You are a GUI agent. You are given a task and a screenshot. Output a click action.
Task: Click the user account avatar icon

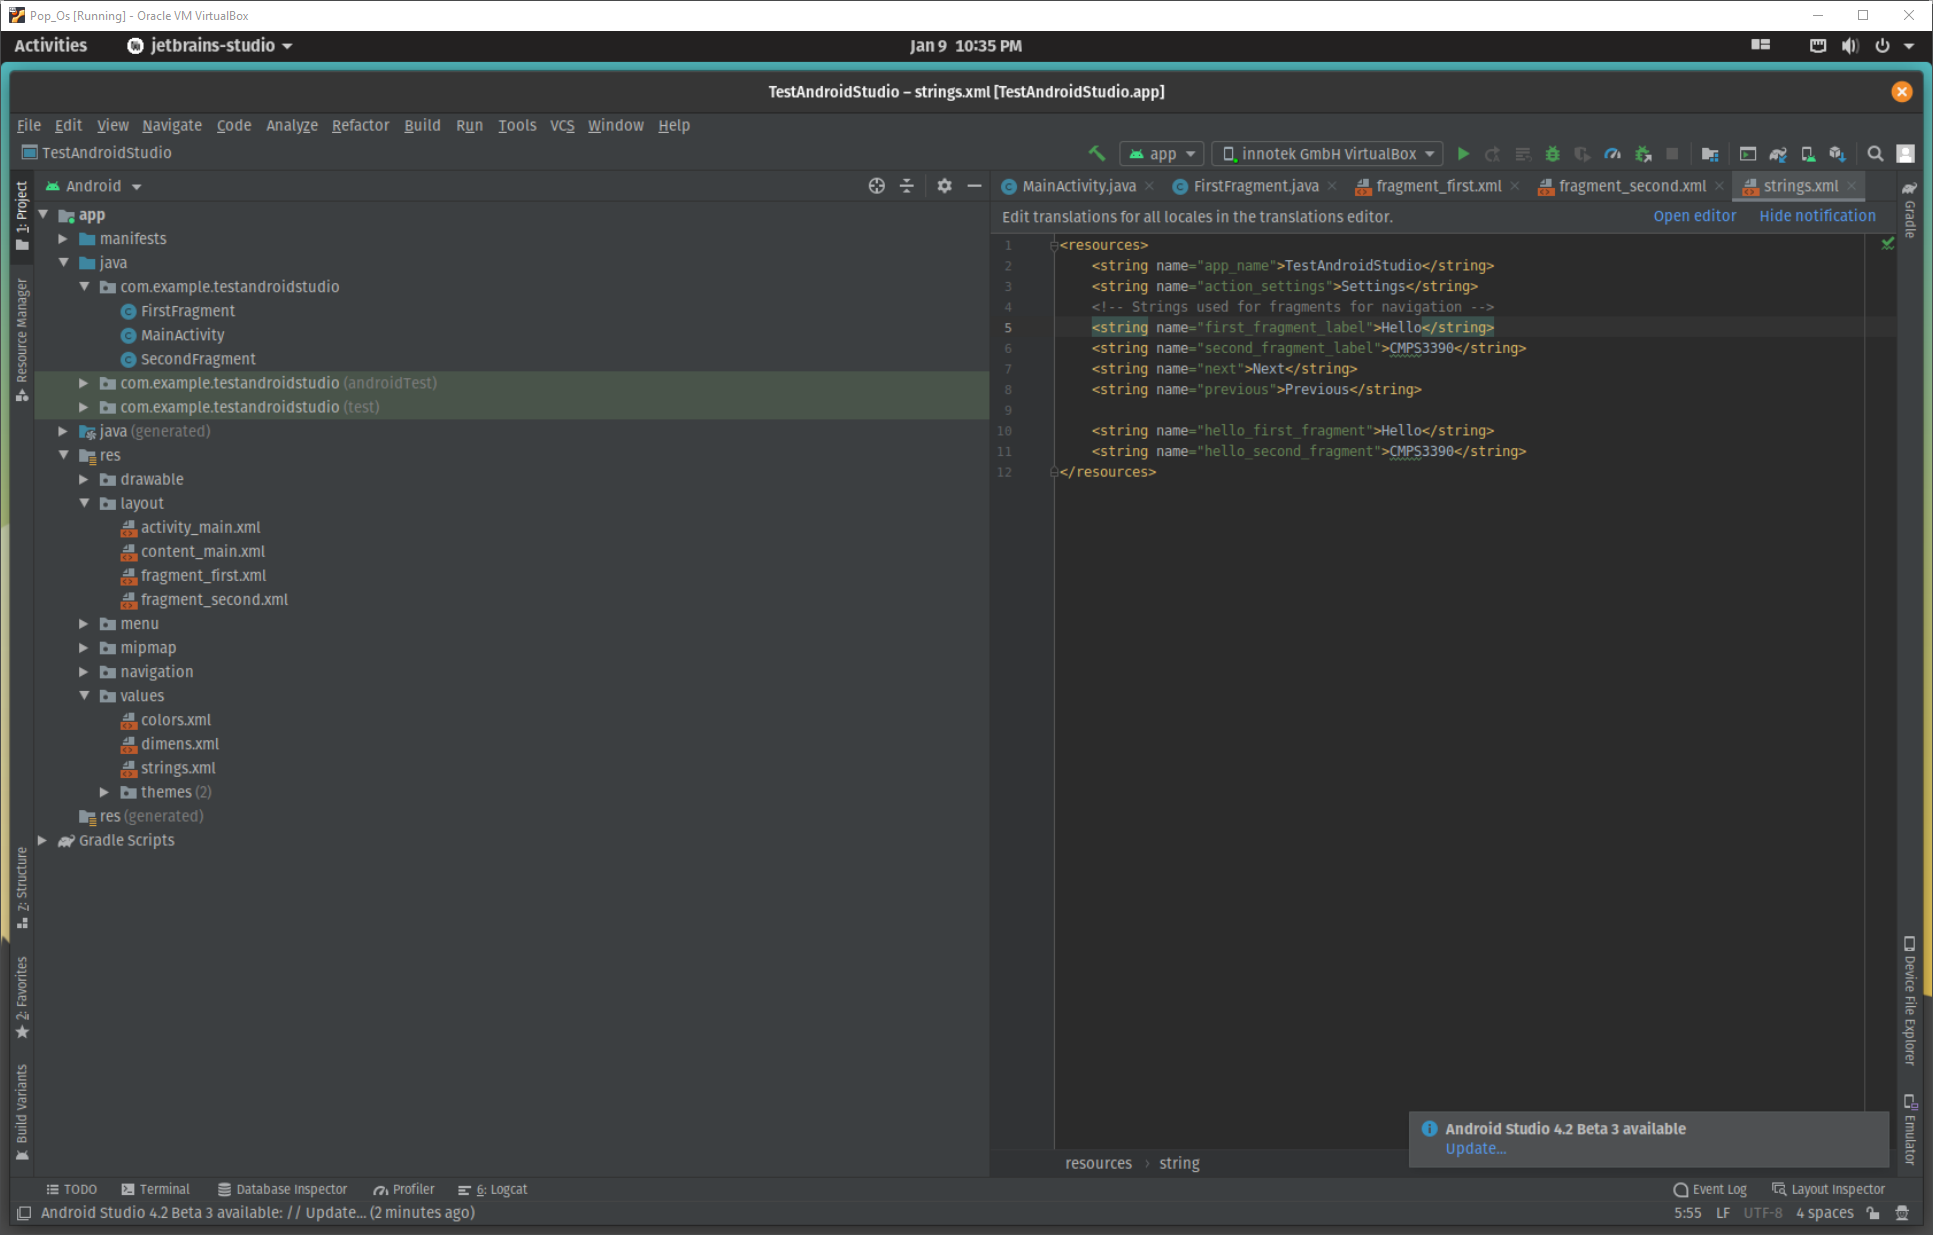pyautogui.click(x=1906, y=154)
